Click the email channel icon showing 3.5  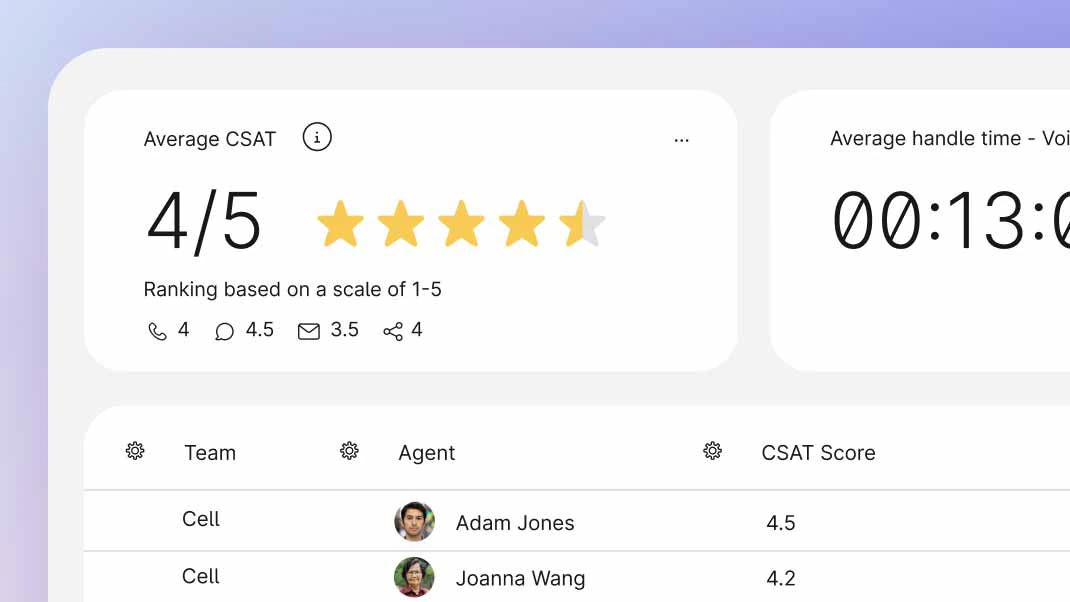tap(309, 329)
